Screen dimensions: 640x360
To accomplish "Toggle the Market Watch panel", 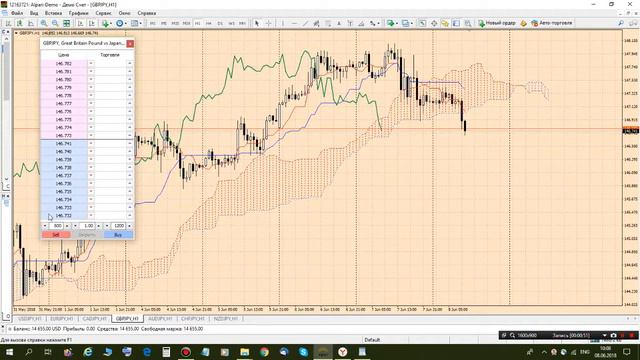I will [x=422, y=23].
